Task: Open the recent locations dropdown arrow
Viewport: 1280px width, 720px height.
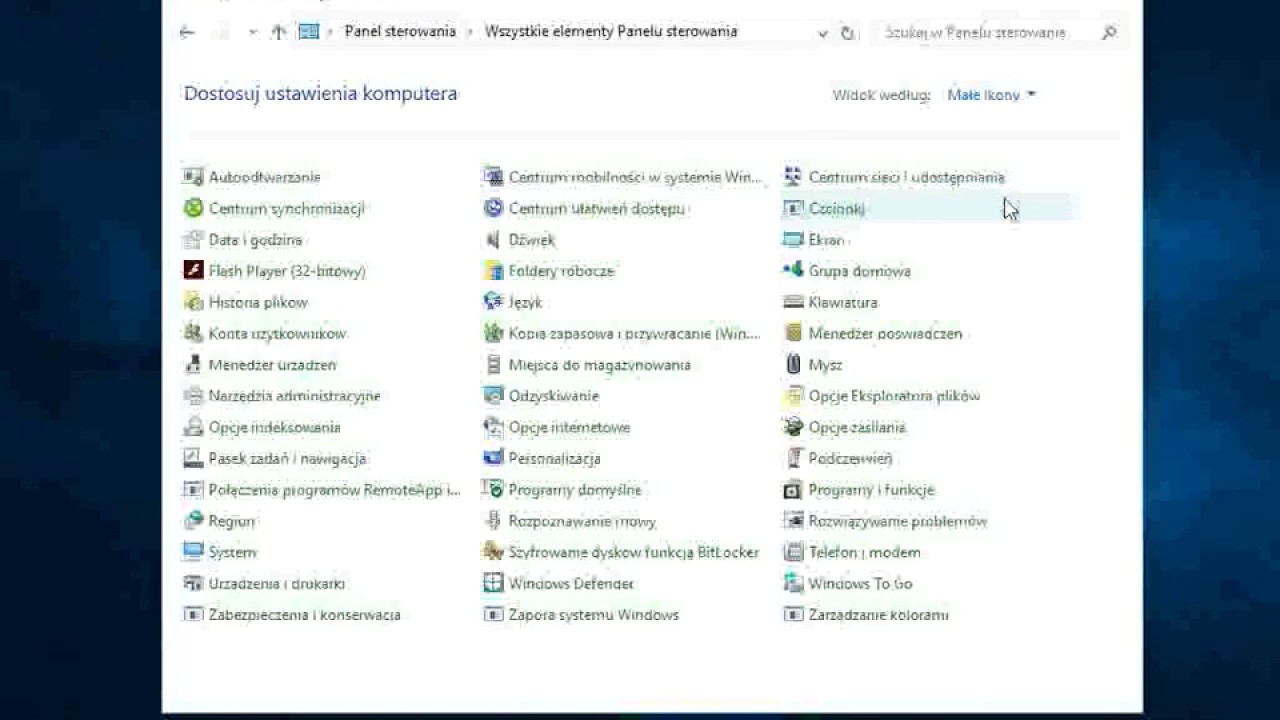Action: pyautogui.click(x=252, y=32)
